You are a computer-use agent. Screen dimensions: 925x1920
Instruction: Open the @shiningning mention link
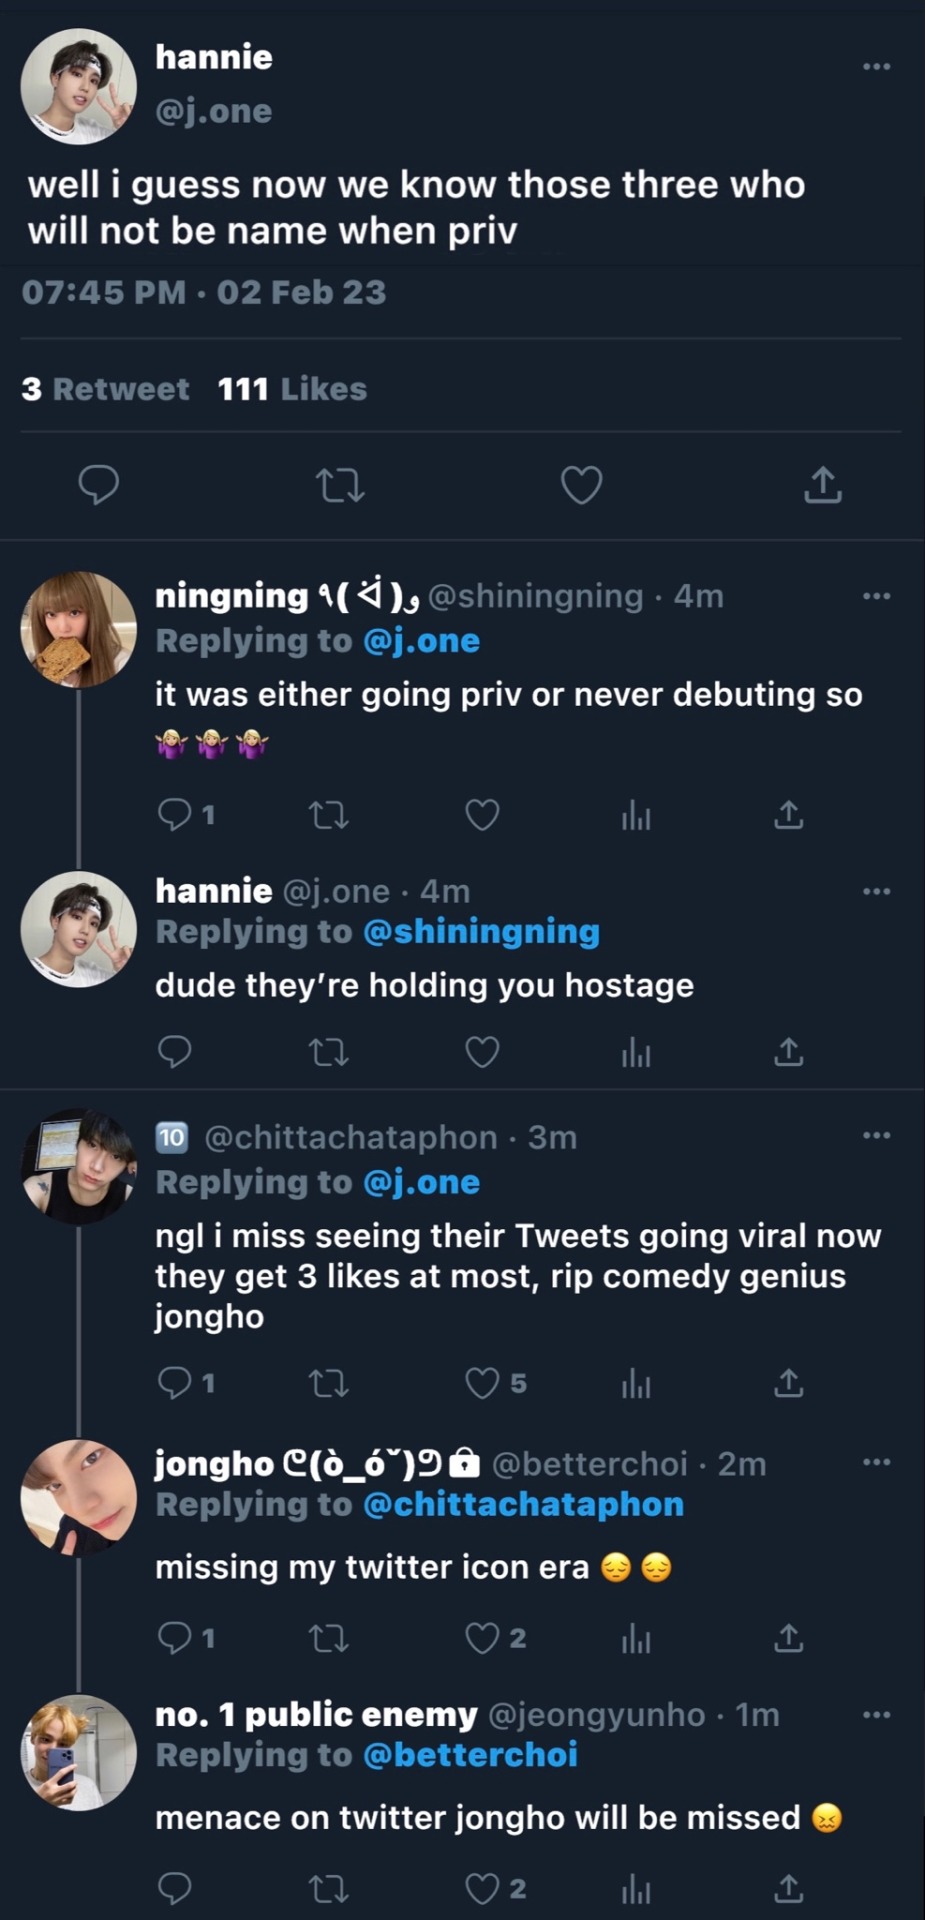pyautogui.click(x=481, y=932)
